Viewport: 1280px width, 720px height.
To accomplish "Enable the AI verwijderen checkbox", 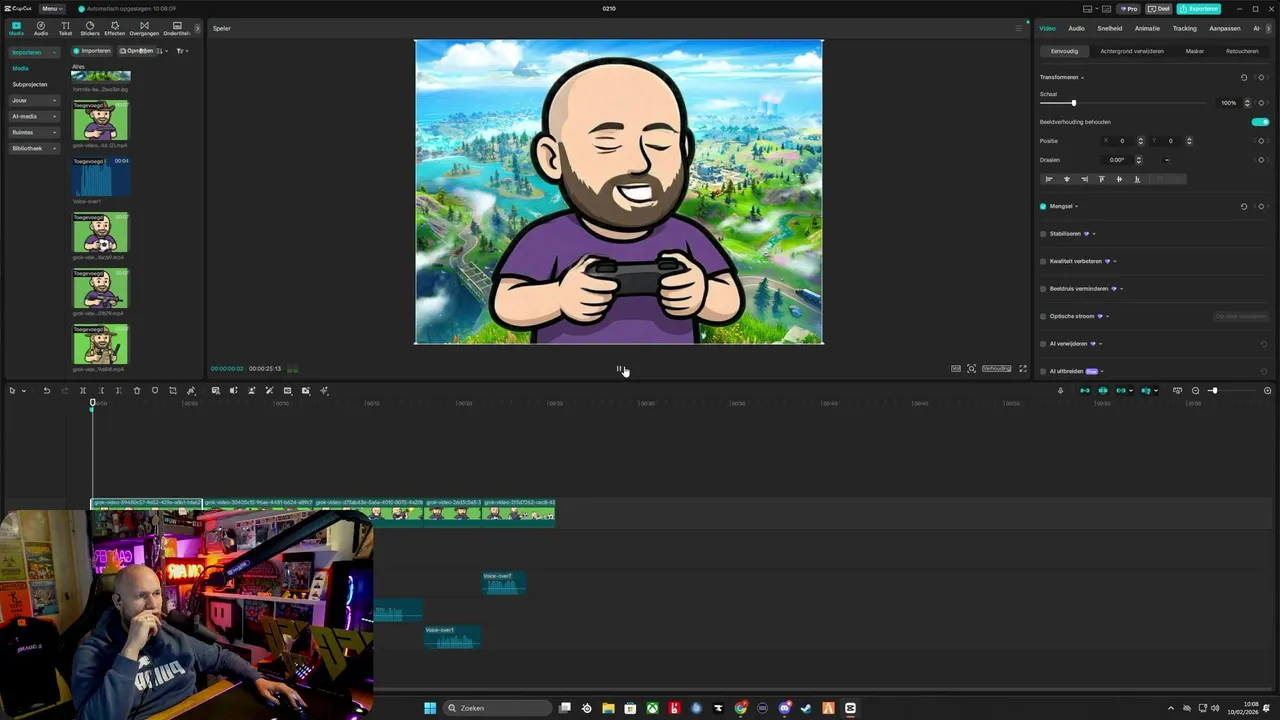I will click(x=1043, y=344).
